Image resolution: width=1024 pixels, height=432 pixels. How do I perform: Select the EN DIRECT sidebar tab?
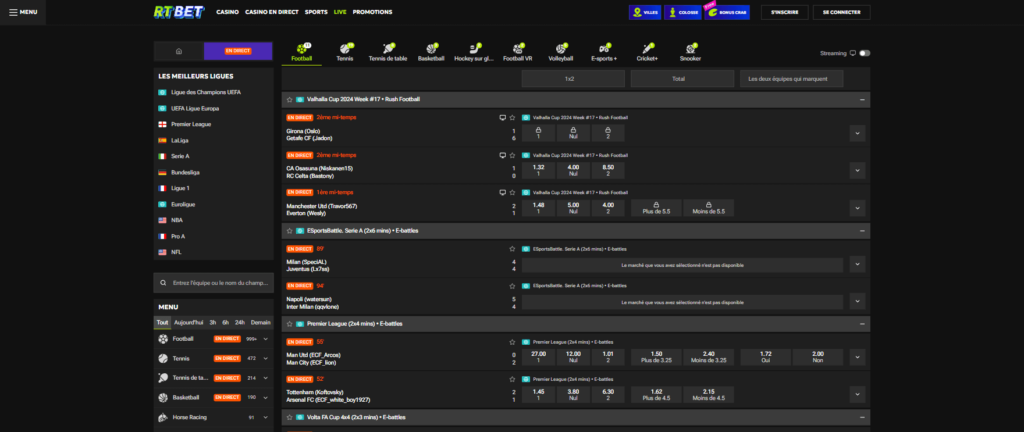[238, 51]
